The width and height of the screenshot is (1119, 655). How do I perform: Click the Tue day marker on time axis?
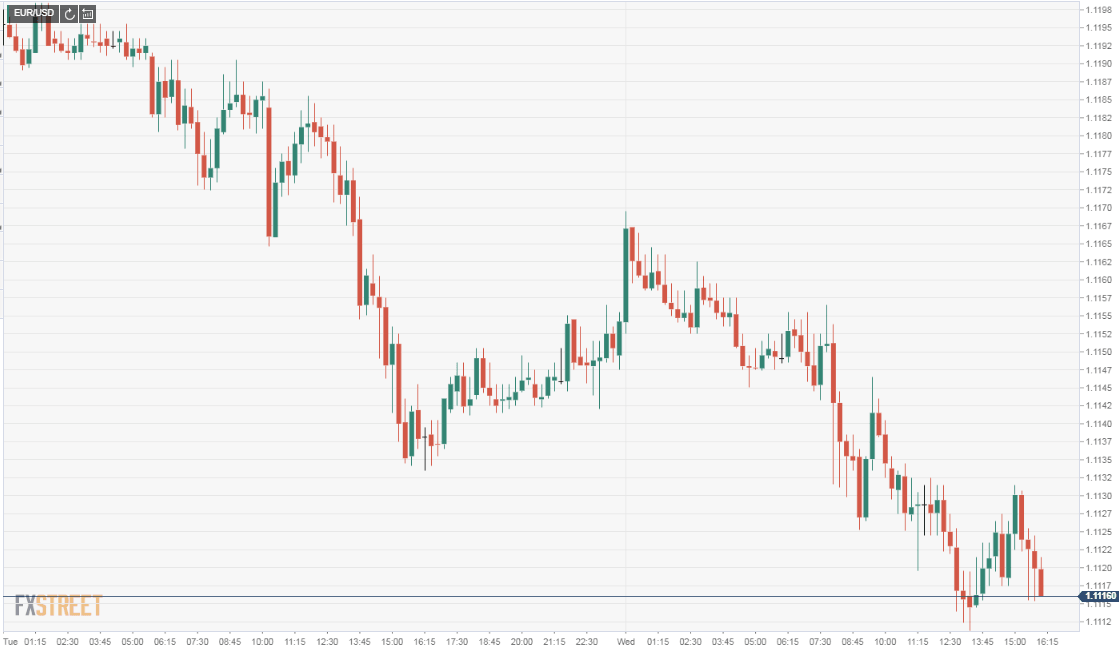pos(11,641)
